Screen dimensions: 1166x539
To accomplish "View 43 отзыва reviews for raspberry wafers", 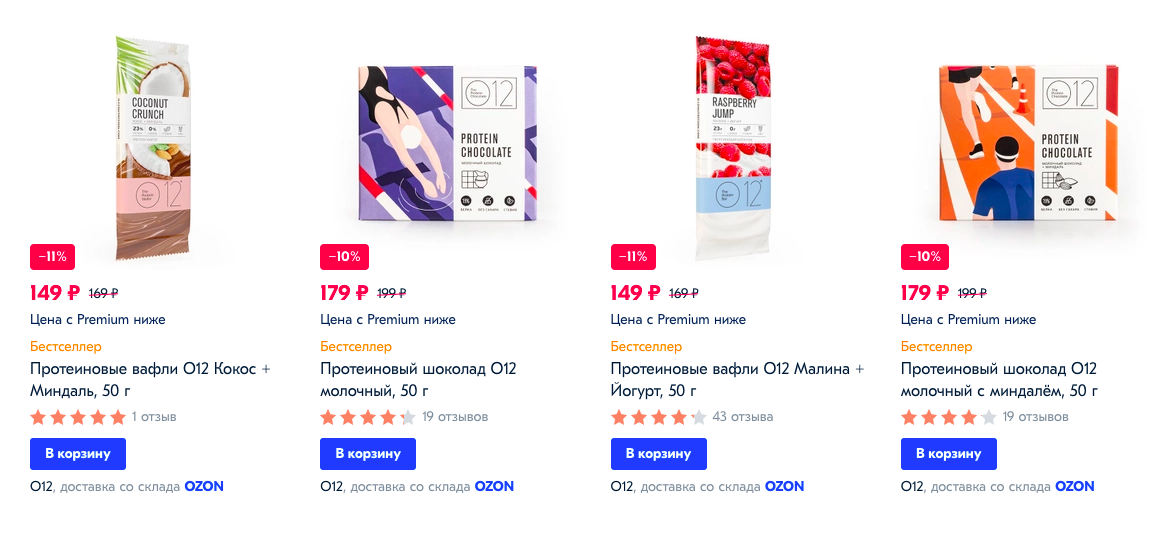I will pyautogui.click(x=742, y=417).
